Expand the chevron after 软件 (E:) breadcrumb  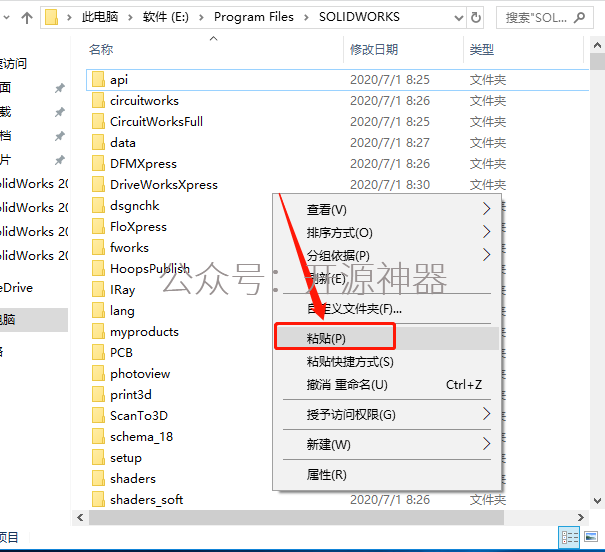point(201,17)
